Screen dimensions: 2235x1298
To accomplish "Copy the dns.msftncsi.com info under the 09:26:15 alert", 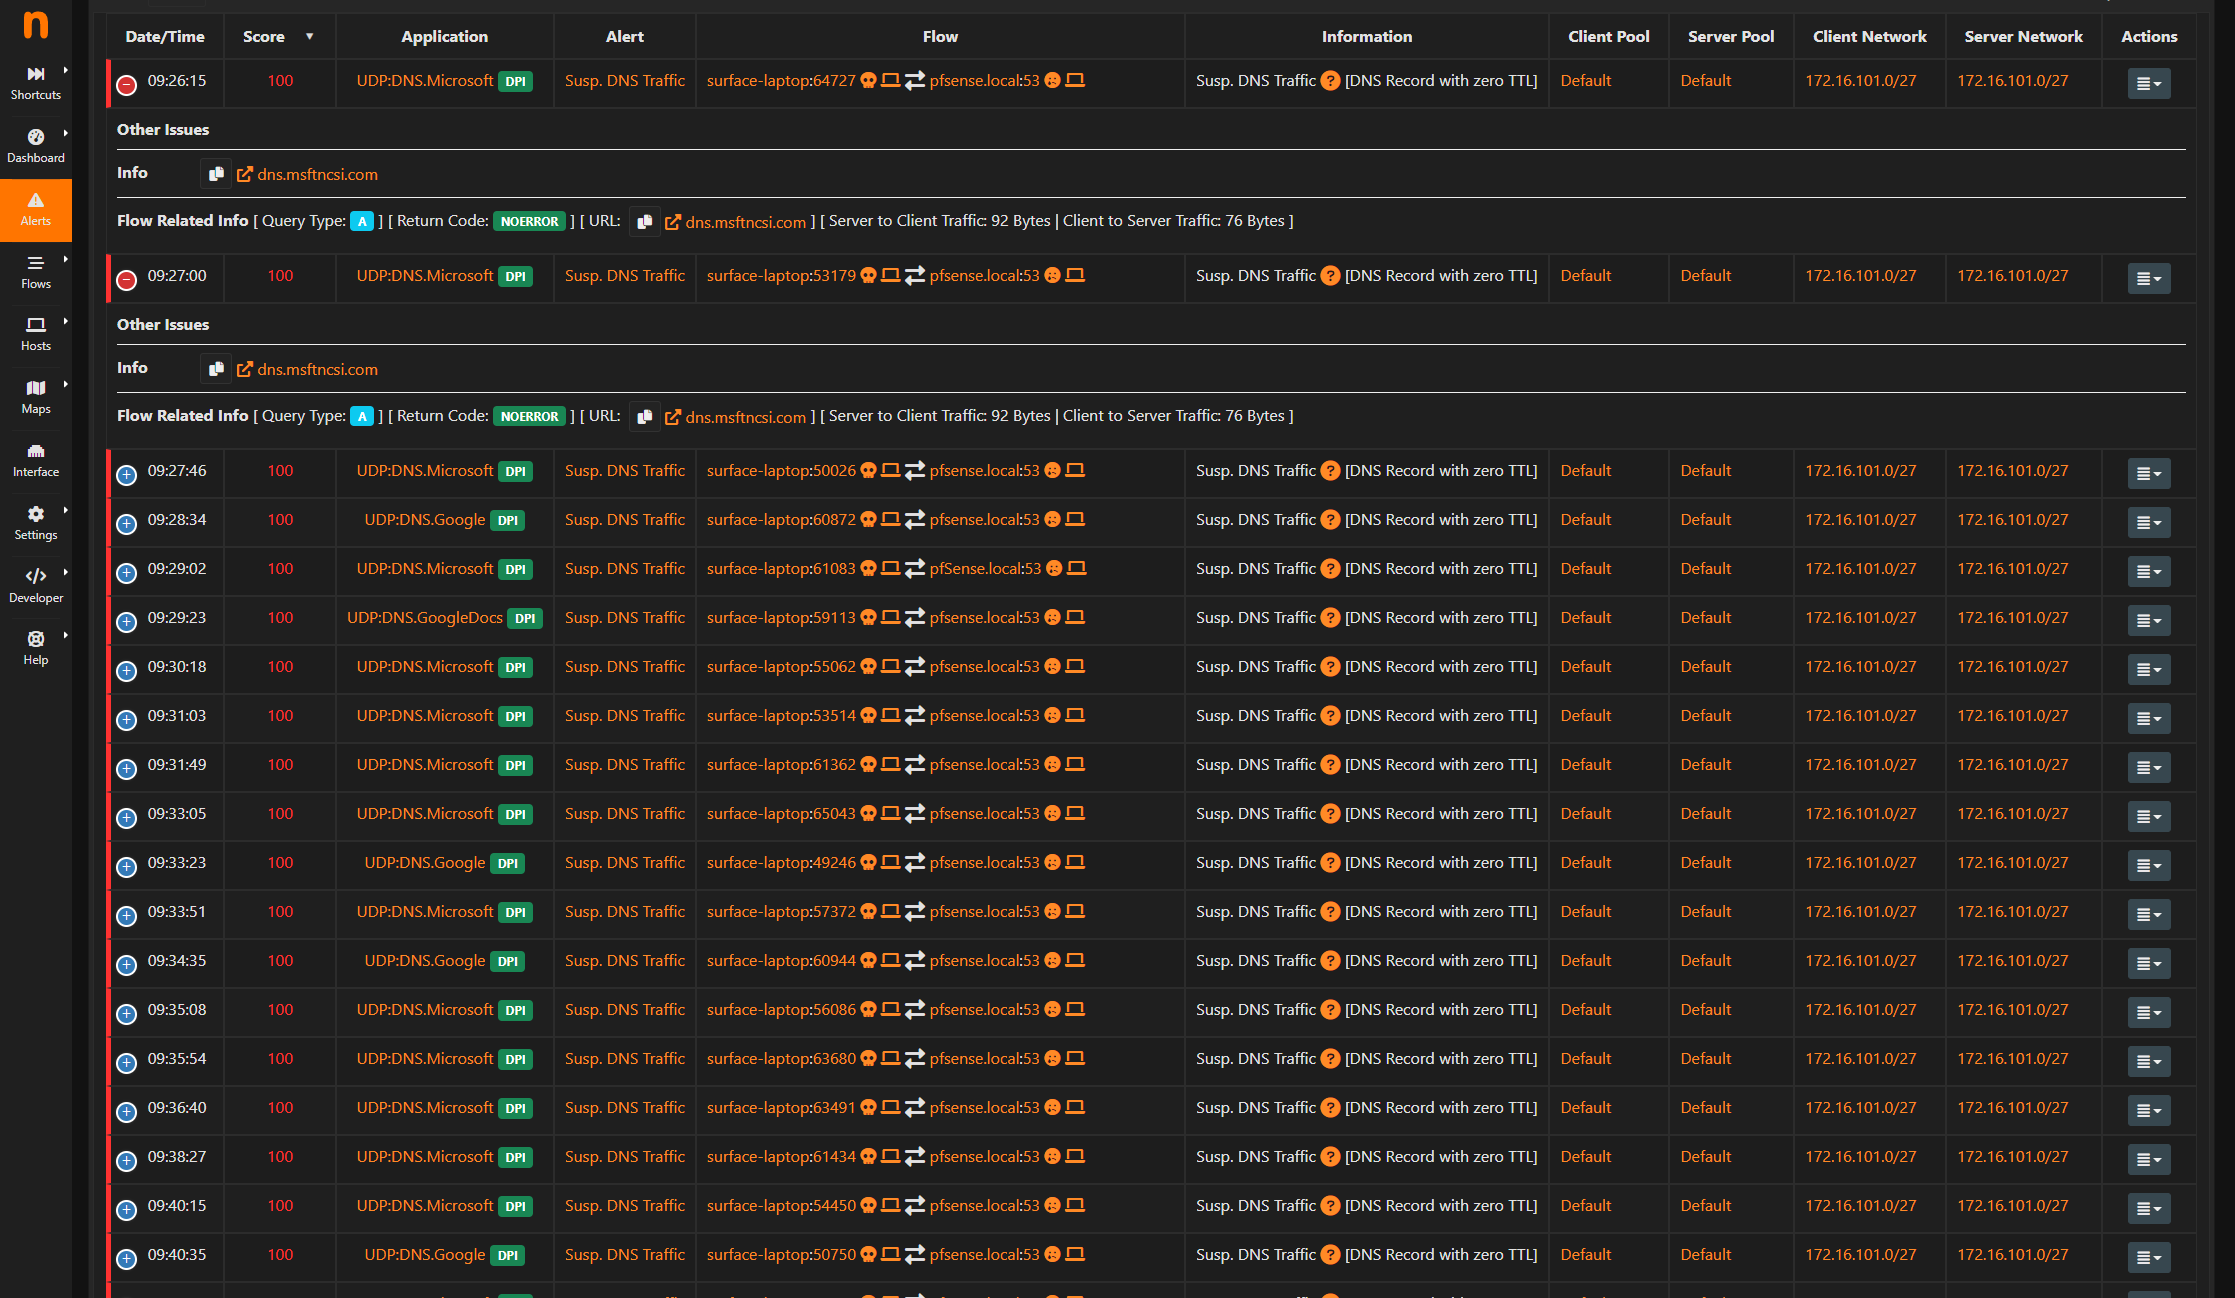I will 216,174.
